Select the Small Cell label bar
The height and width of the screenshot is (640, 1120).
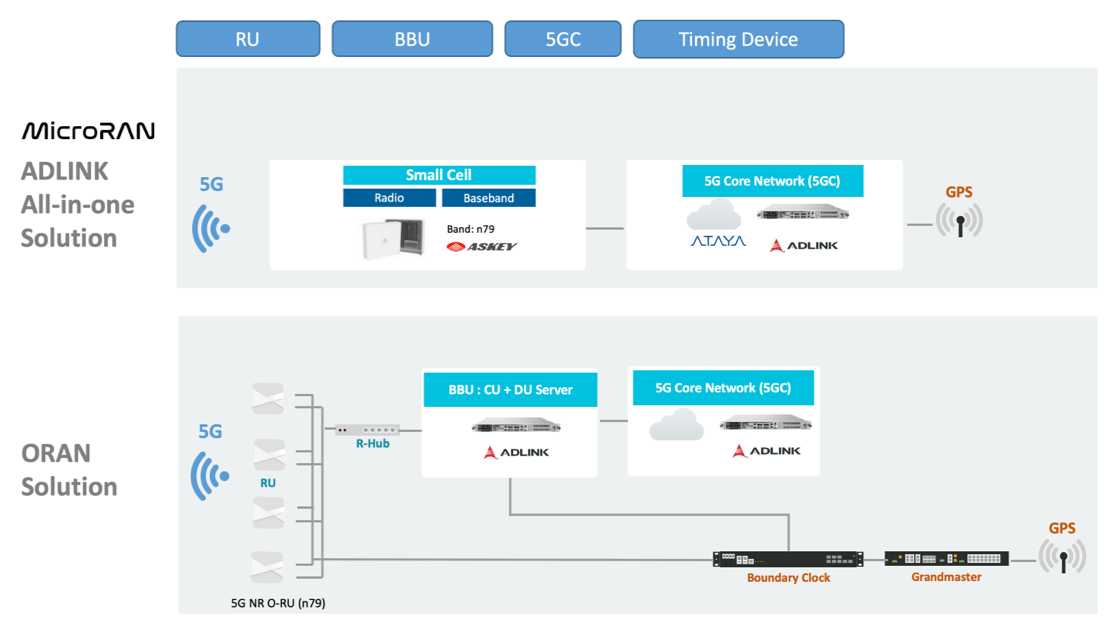point(439,175)
